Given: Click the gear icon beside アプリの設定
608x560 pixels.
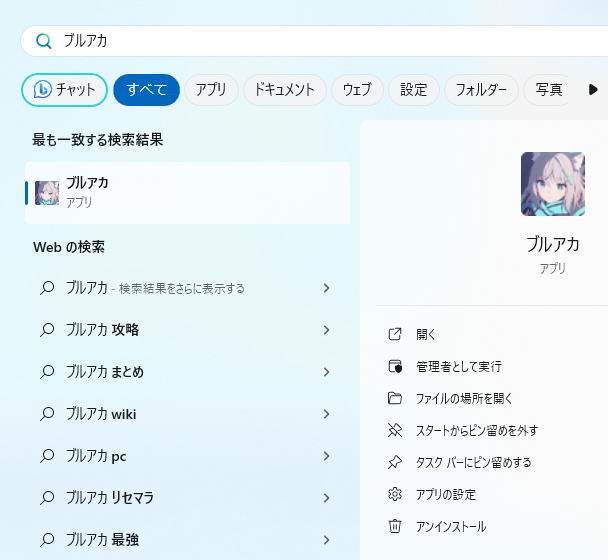Looking at the screenshot, I should coord(395,494).
